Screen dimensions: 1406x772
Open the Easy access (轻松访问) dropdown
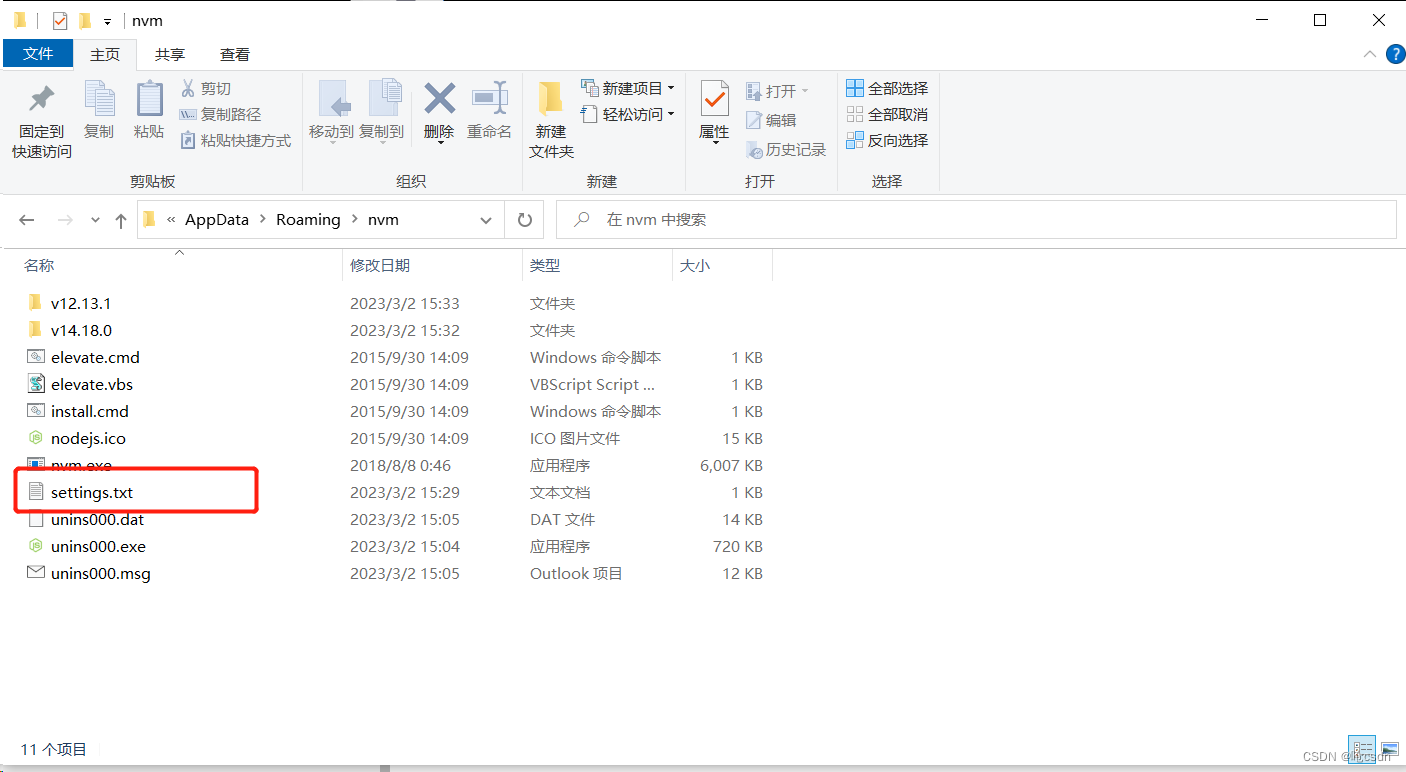(x=628, y=115)
